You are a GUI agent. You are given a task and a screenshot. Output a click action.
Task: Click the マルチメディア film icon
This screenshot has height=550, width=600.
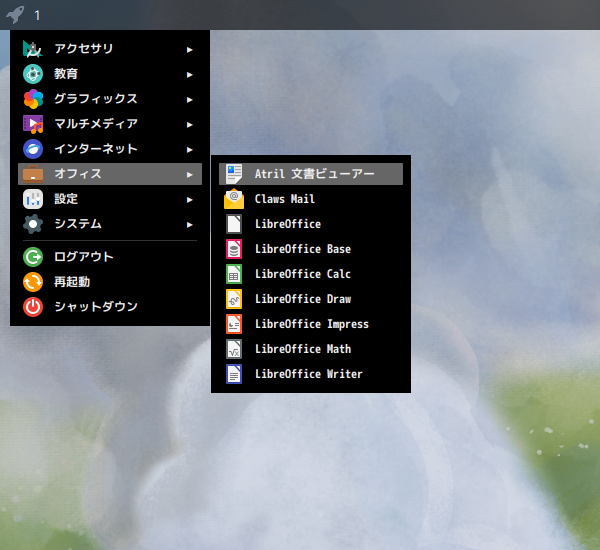[33, 124]
